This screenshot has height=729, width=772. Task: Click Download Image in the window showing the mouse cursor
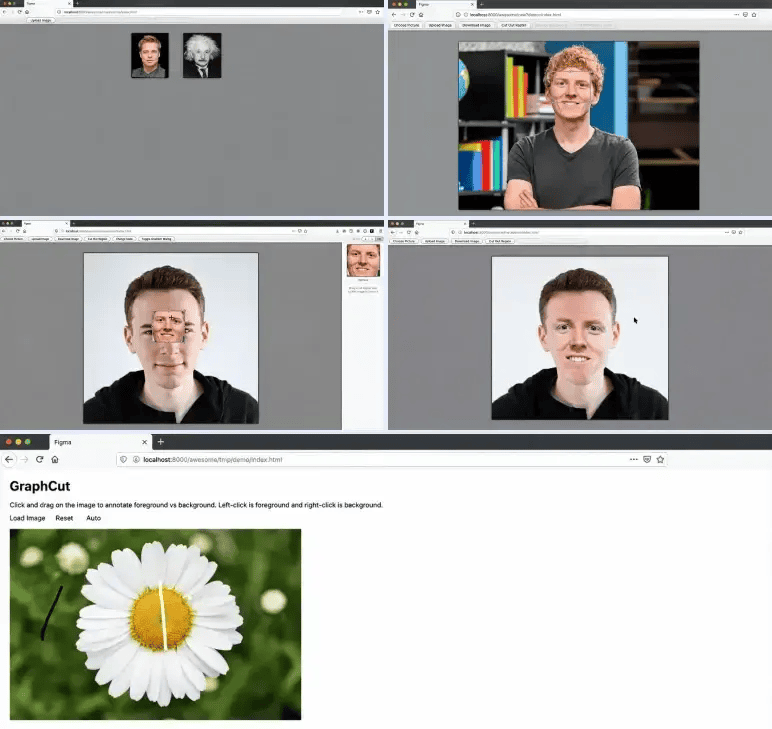point(467,241)
